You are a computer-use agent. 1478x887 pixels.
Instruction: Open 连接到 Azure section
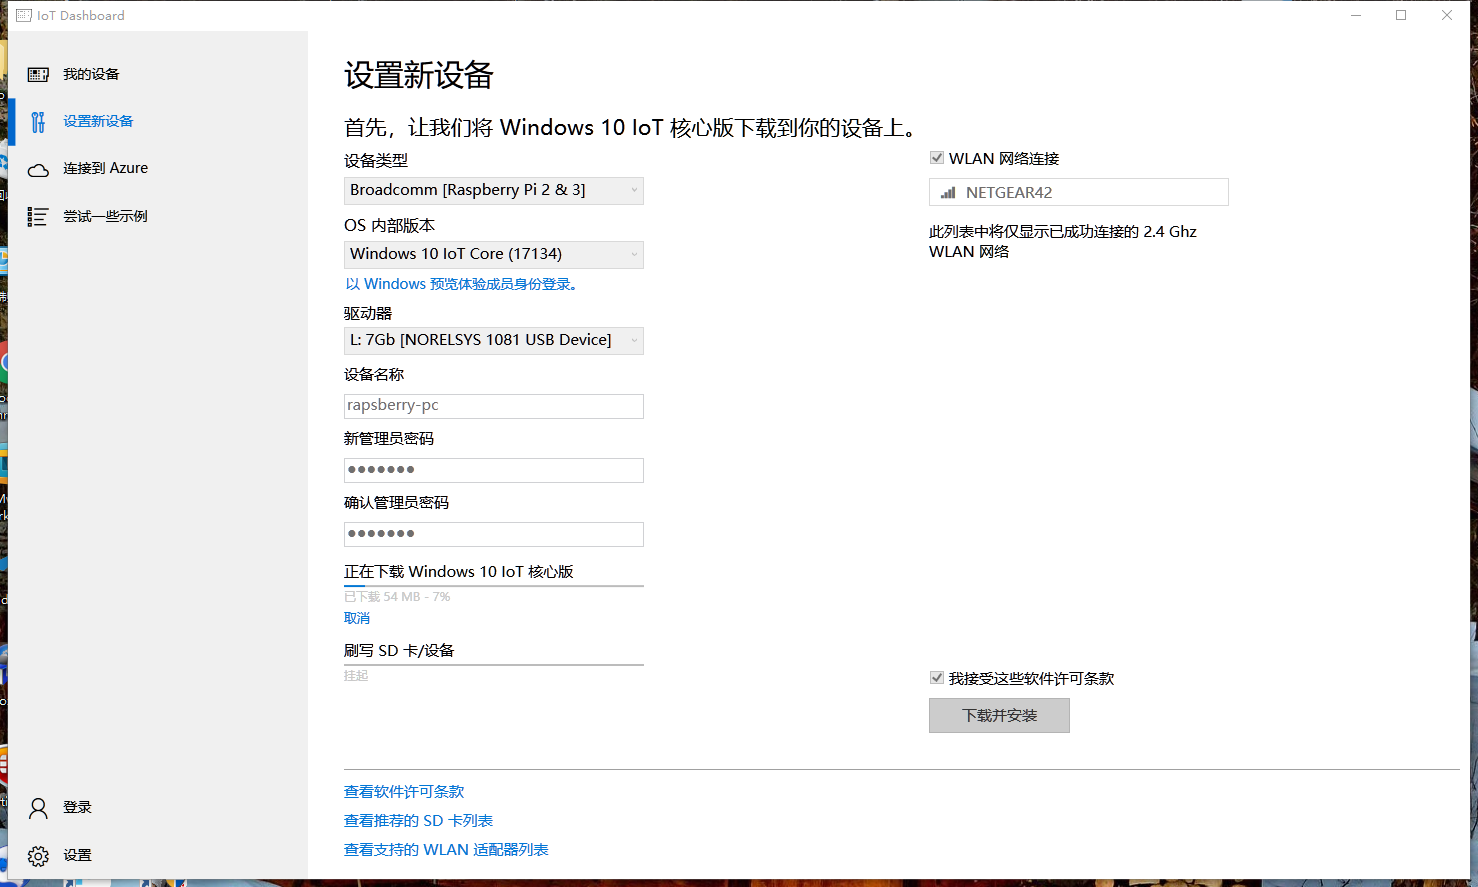105,168
